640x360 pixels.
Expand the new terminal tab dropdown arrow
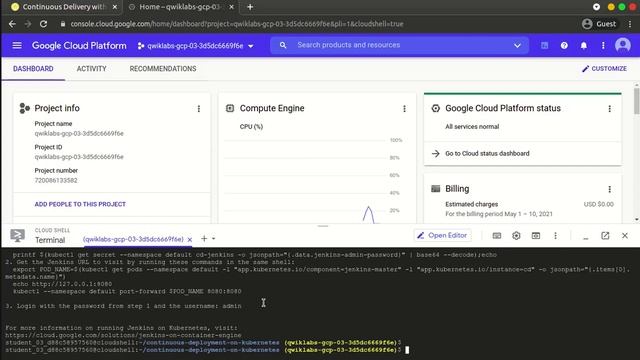(x=213, y=239)
